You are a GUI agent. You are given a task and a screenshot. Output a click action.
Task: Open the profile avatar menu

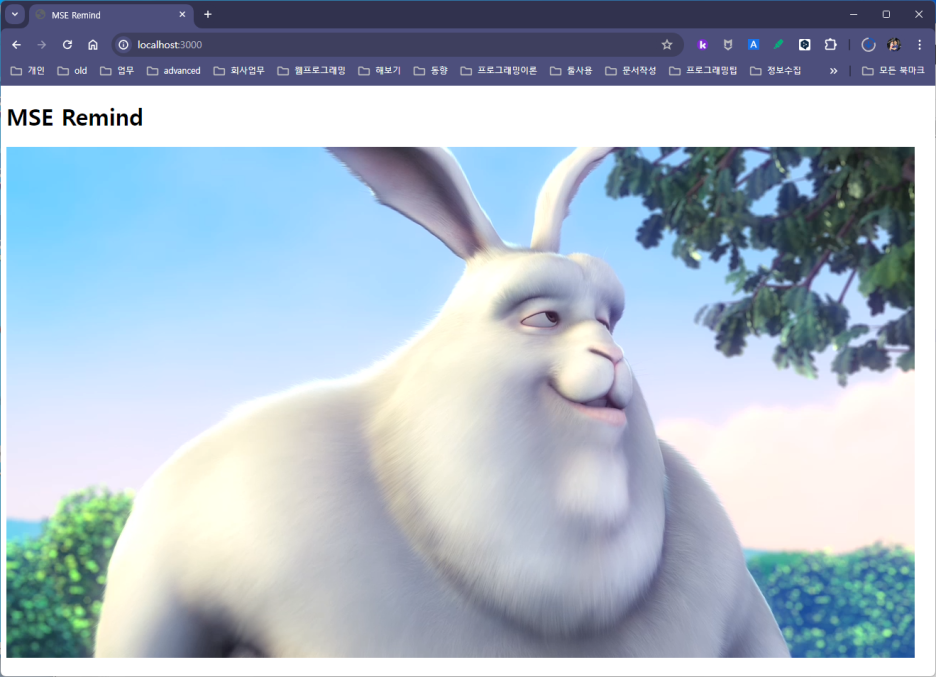[894, 45]
